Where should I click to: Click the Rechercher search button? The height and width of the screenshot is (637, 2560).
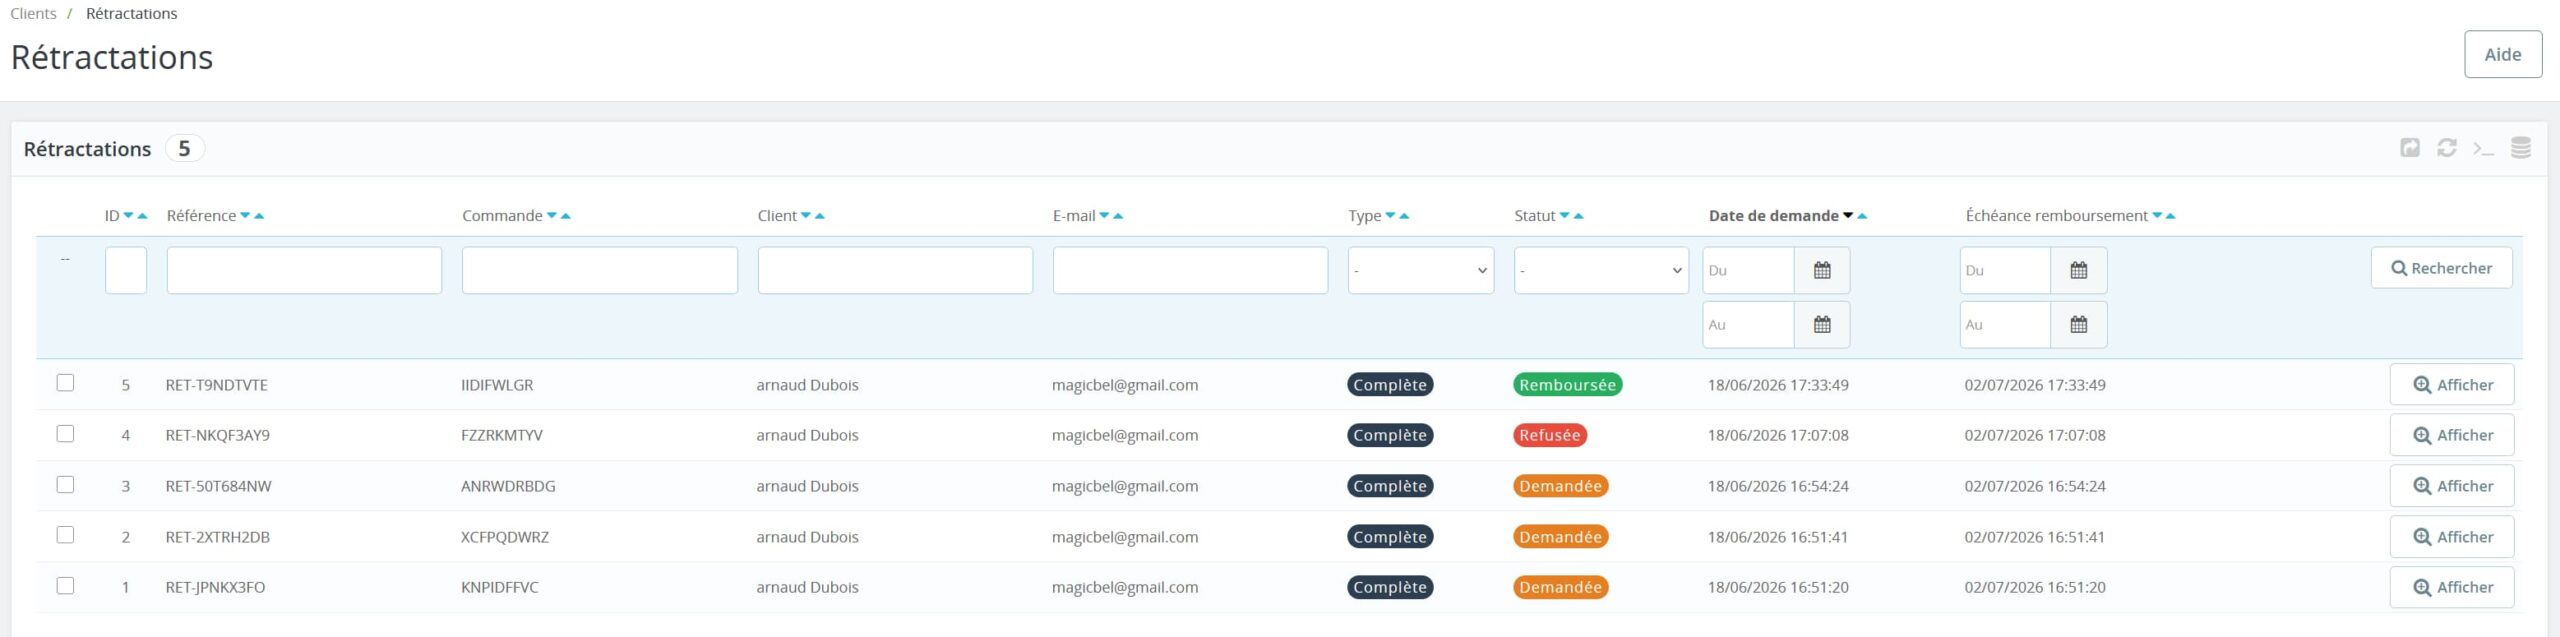(2441, 268)
